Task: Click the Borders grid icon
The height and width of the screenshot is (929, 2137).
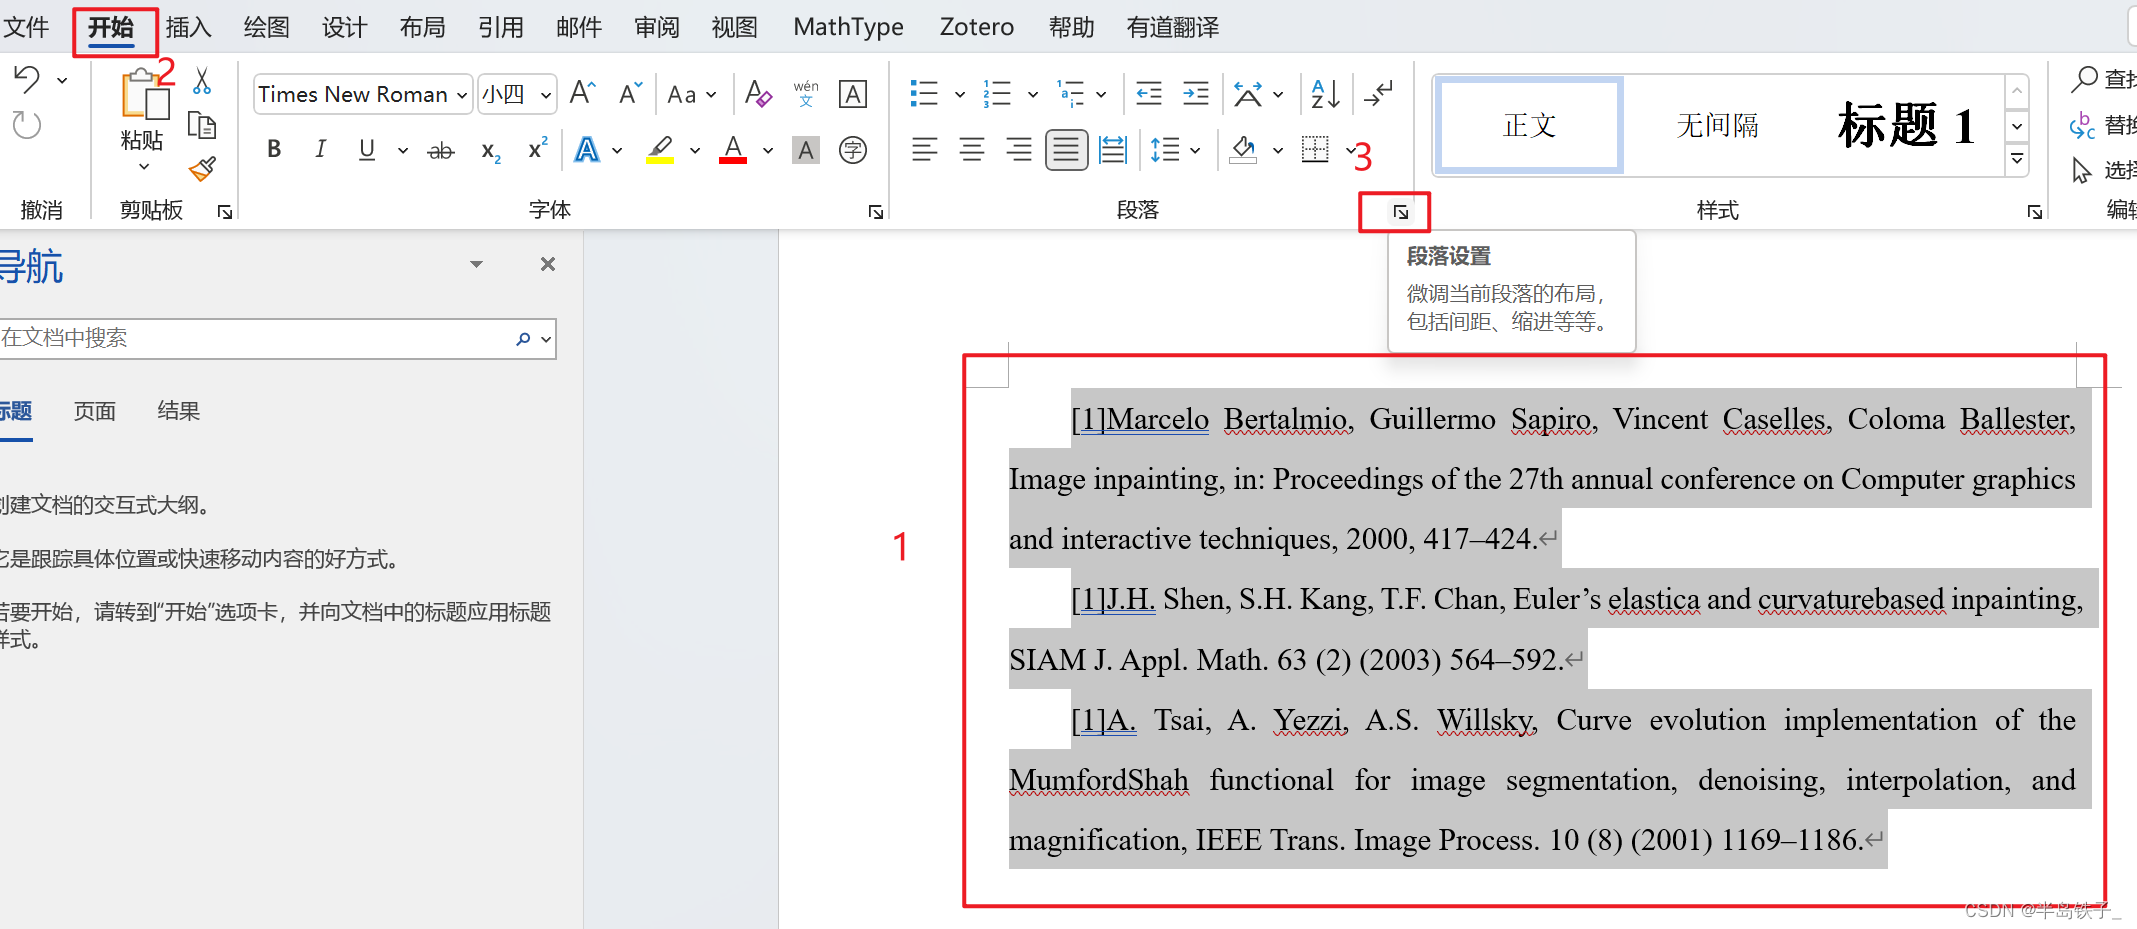Action: (x=1315, y=150)
